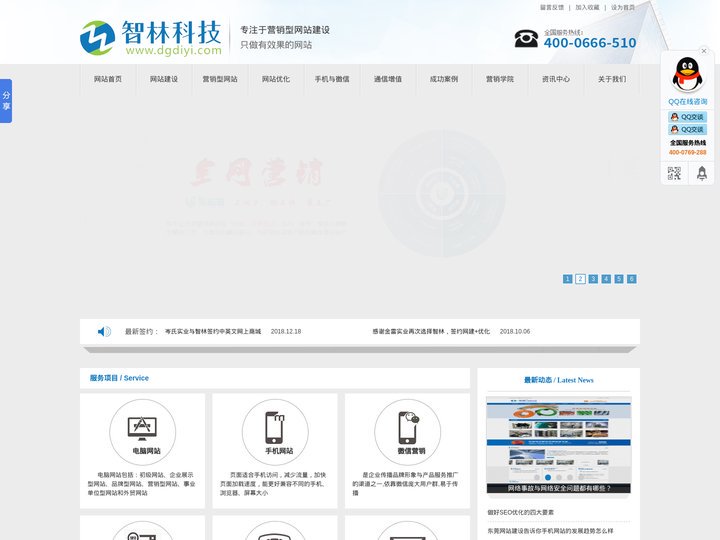Click the bell notification icon in sidebar
This screenshot has width=720, height=540.
click(x=702, y=173)
